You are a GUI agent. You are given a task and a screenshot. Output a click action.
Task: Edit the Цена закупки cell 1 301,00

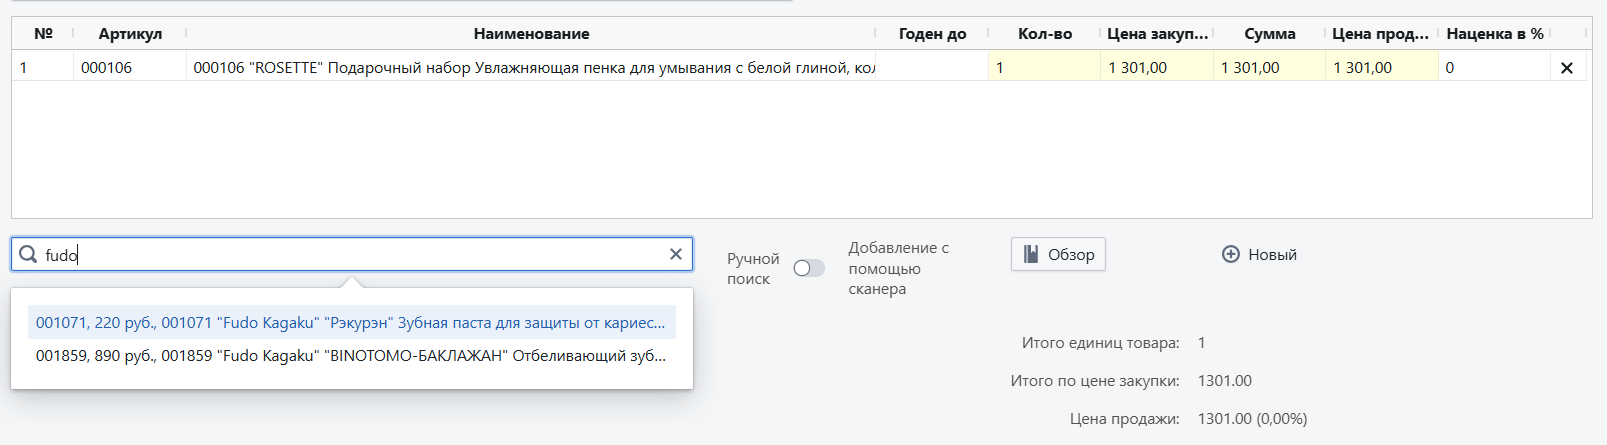[x=1155, y=67]
